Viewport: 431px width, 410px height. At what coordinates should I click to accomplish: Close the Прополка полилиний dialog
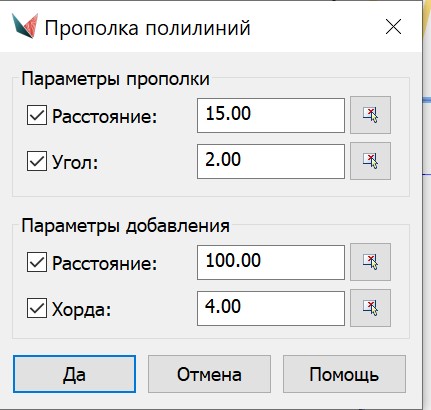point(393,27)
